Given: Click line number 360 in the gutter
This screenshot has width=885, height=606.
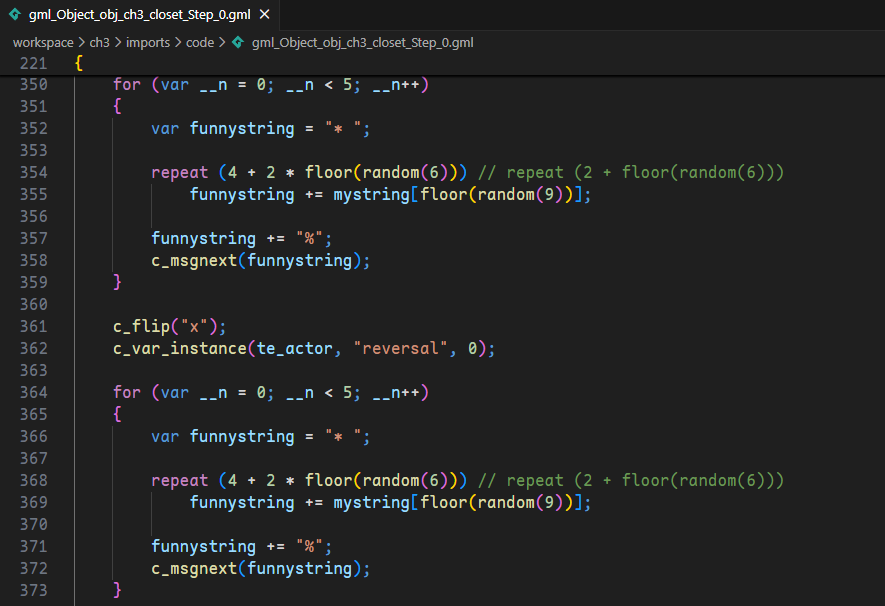Looking at the screenshot, I should click(x=34, y=305).
